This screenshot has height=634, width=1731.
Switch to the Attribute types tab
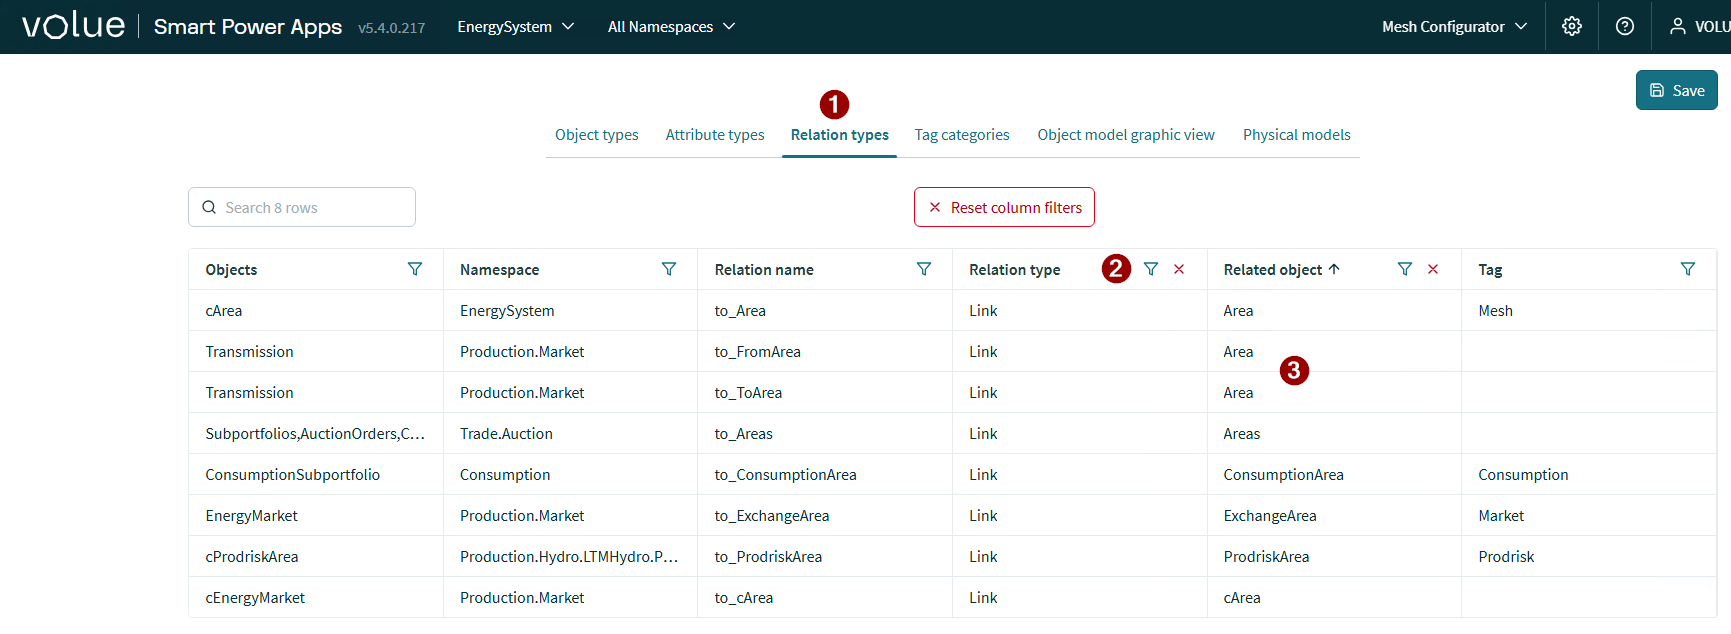tap(715, 135)
